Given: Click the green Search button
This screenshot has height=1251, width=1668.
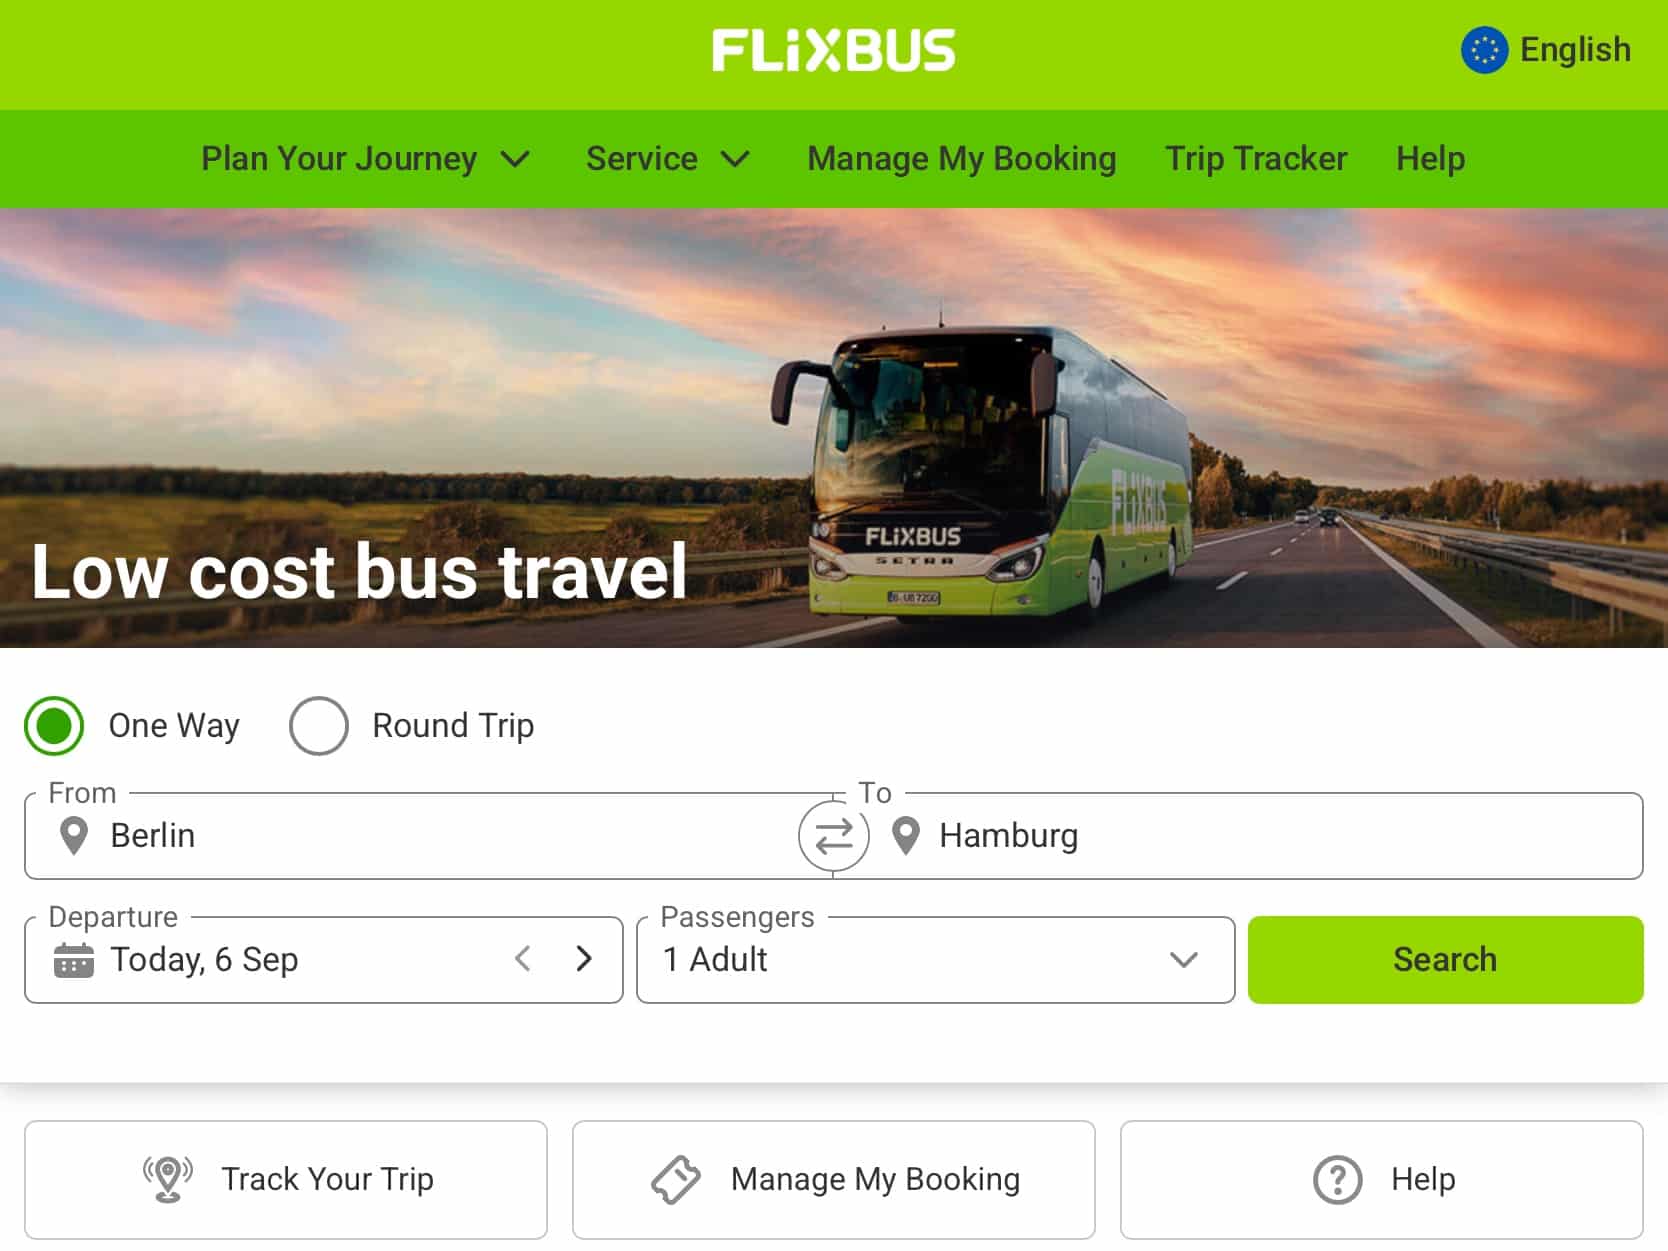Looking at the screenshot, I should click(1445, 960).
